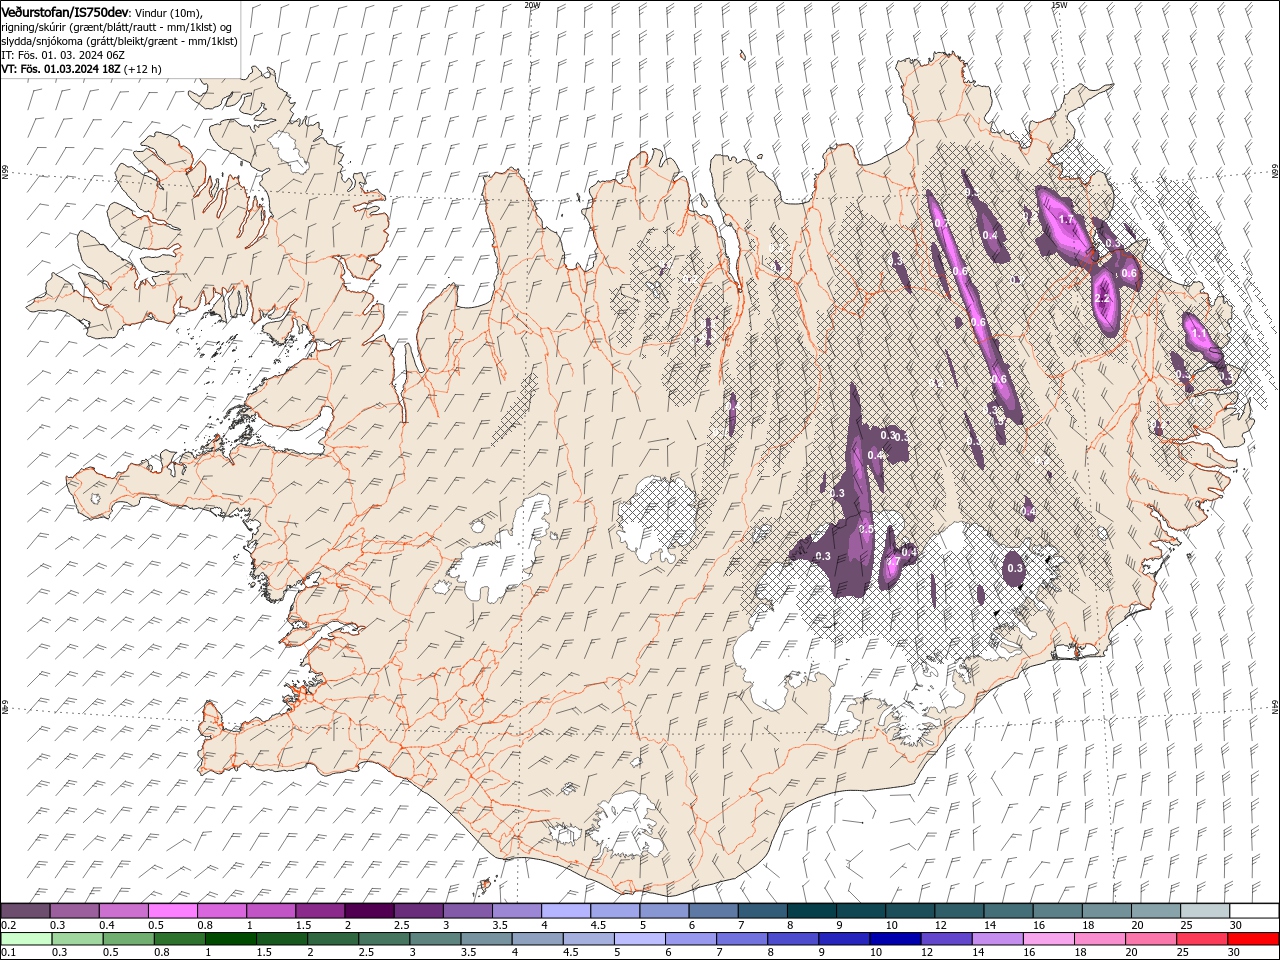Select lower legend swatch between 20 and 25

(1150, 939)
